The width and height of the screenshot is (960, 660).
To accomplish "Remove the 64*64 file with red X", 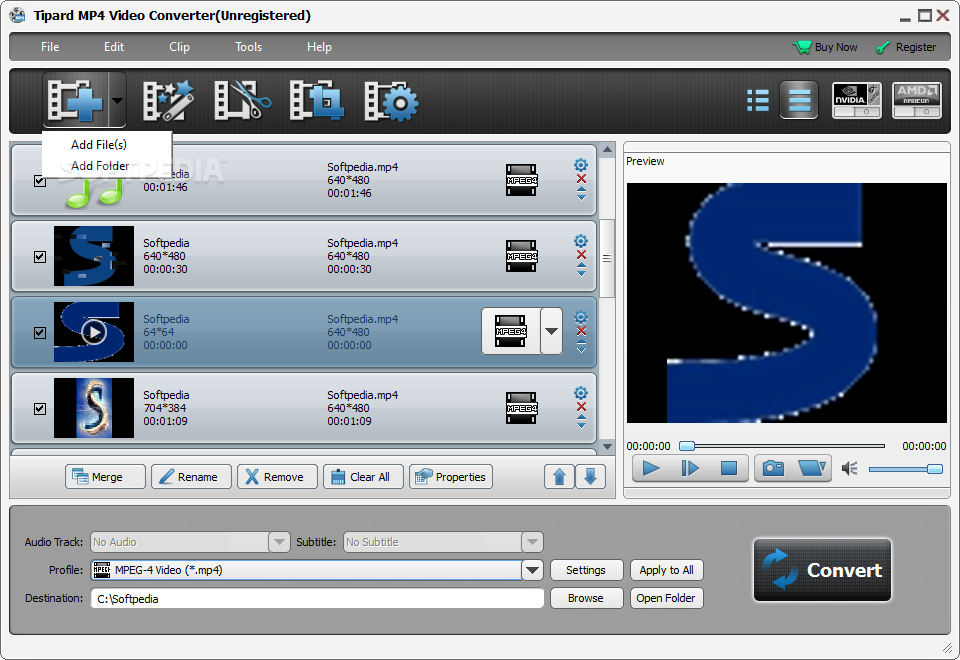I will 582,331.
